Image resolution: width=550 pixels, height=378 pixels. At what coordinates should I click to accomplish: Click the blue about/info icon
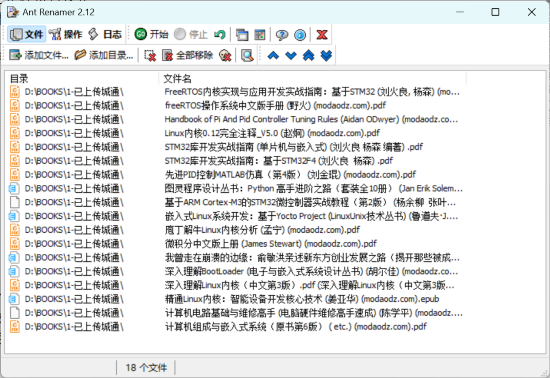[x=300, y=35]
